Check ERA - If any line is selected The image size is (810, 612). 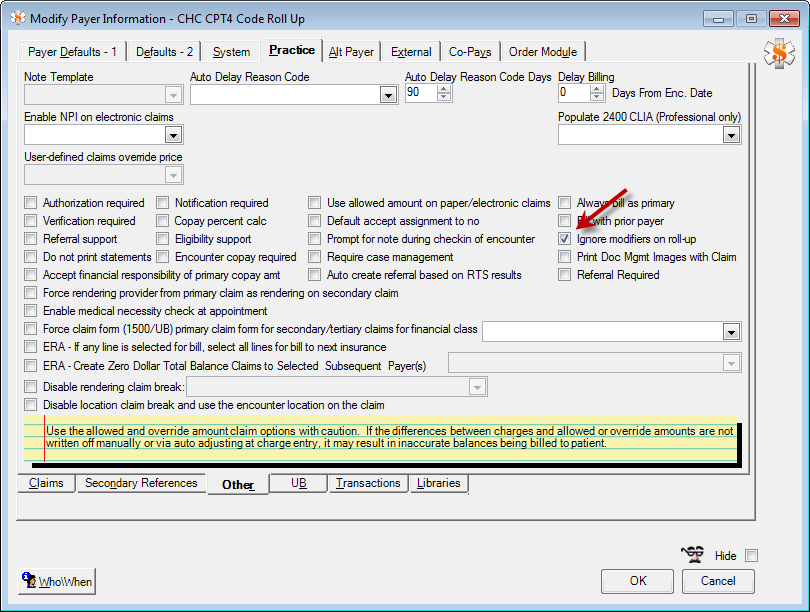point(31,347)
